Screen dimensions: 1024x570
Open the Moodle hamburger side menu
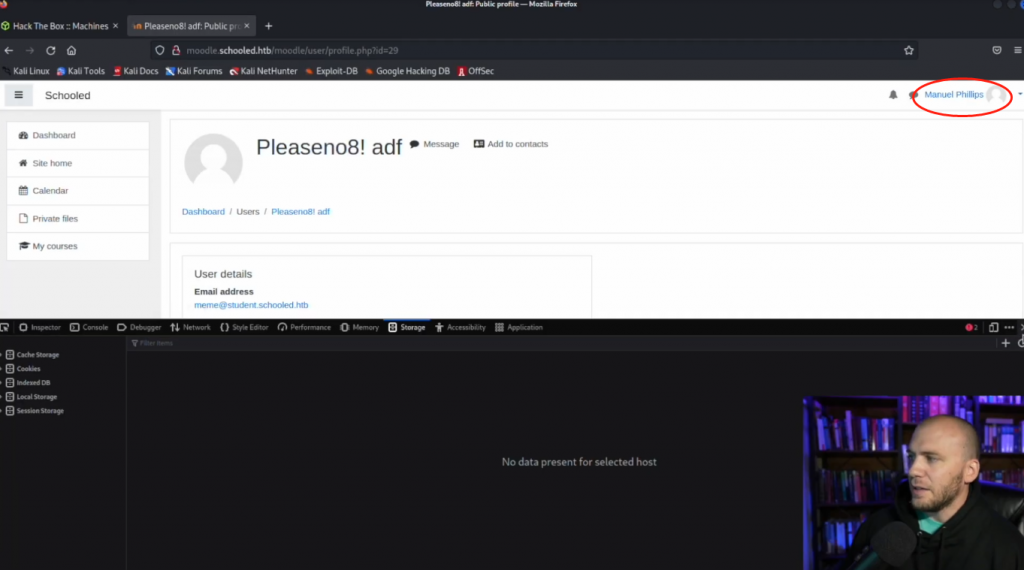18,95
